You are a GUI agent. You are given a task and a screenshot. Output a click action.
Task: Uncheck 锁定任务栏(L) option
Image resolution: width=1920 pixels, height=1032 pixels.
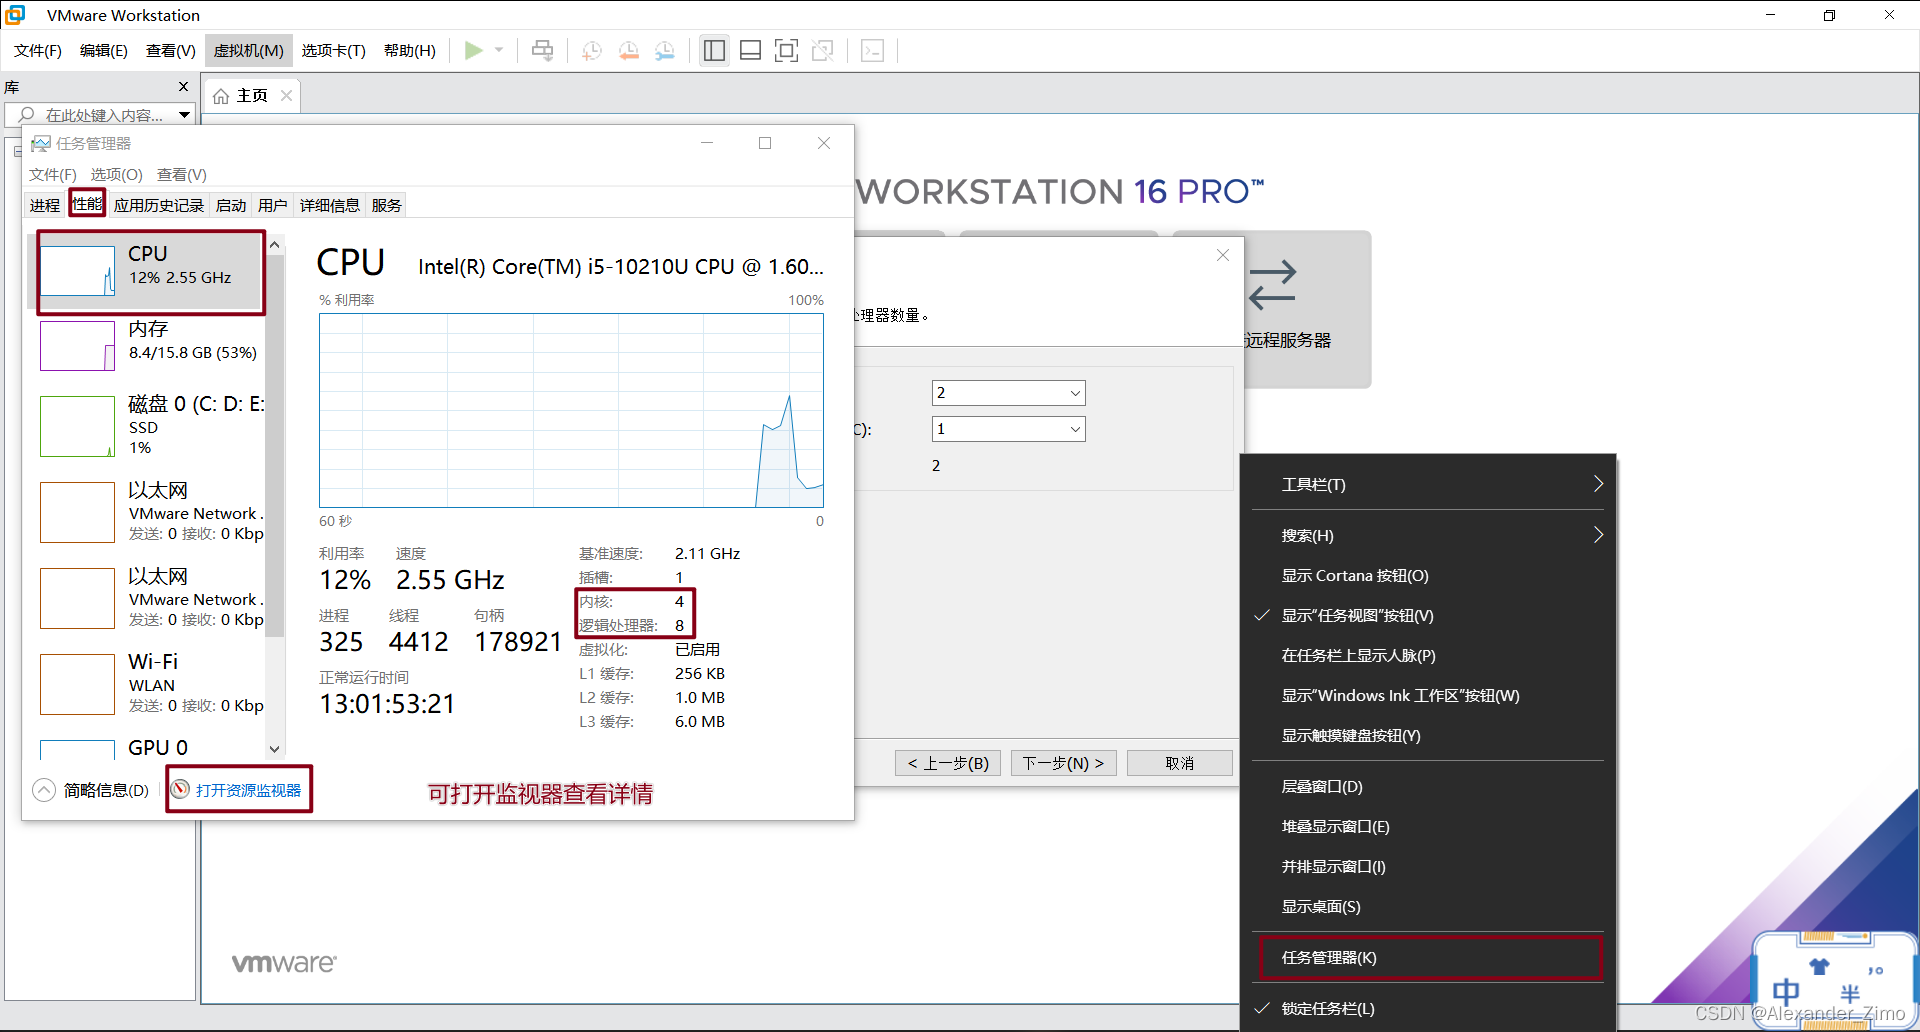pyautogui.click(x=1428, y=1008)
